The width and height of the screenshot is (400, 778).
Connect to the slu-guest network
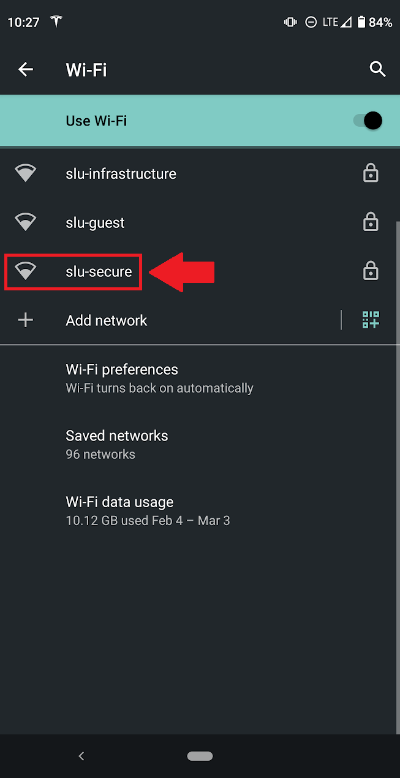[199, 222]
